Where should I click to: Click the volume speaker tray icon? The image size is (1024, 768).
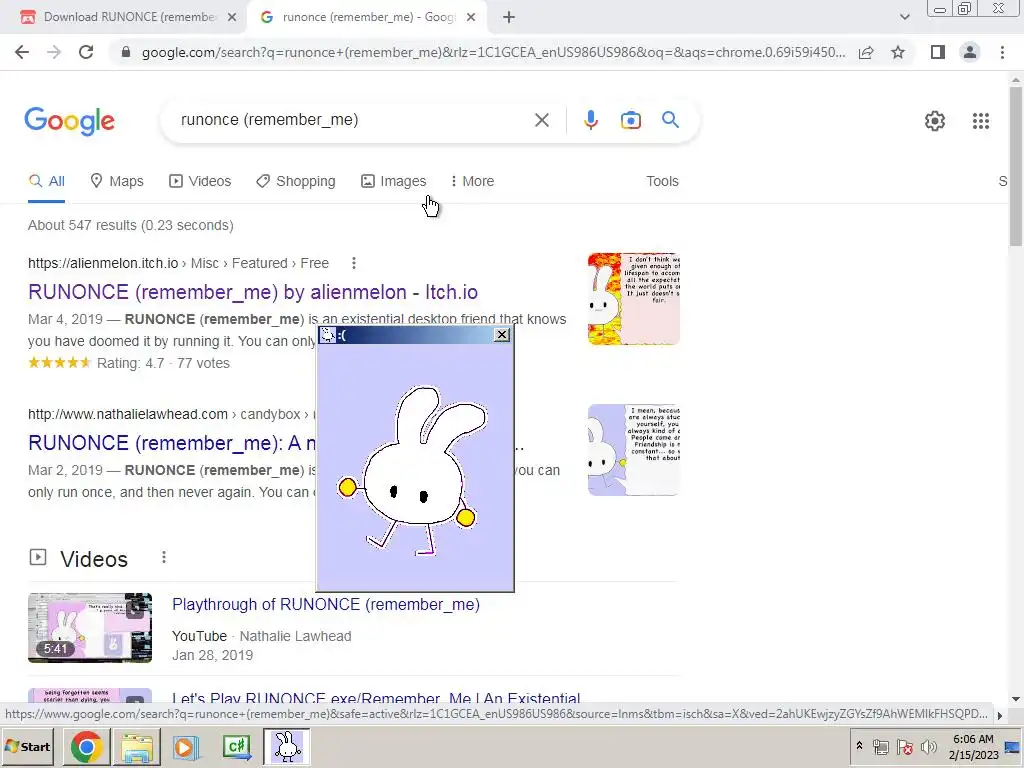pos(928,747)
